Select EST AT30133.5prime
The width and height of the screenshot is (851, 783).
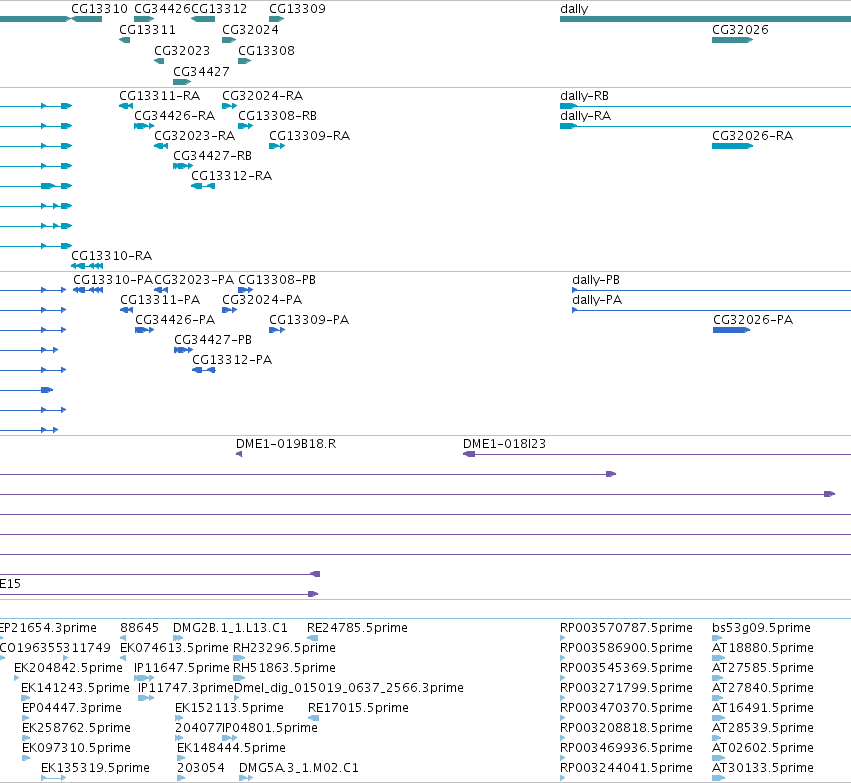763,768
